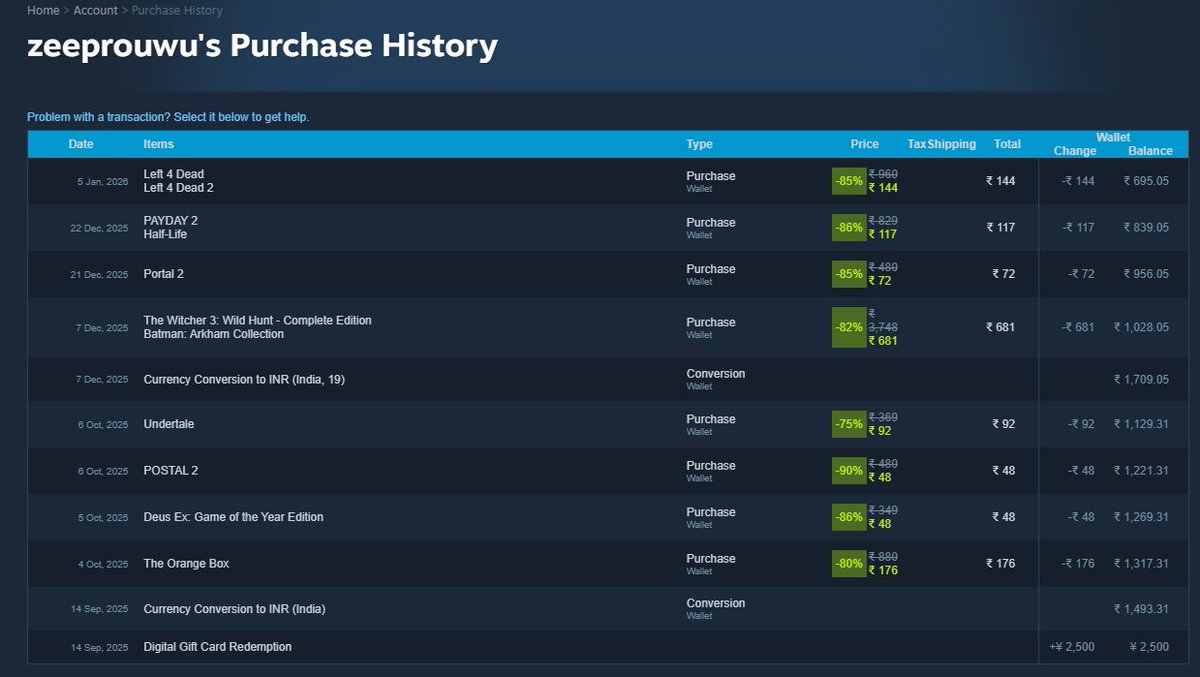Click the ₹ 695.05 wallet balance
The height and width of the screenshot is (677, 1200).
1146,181
